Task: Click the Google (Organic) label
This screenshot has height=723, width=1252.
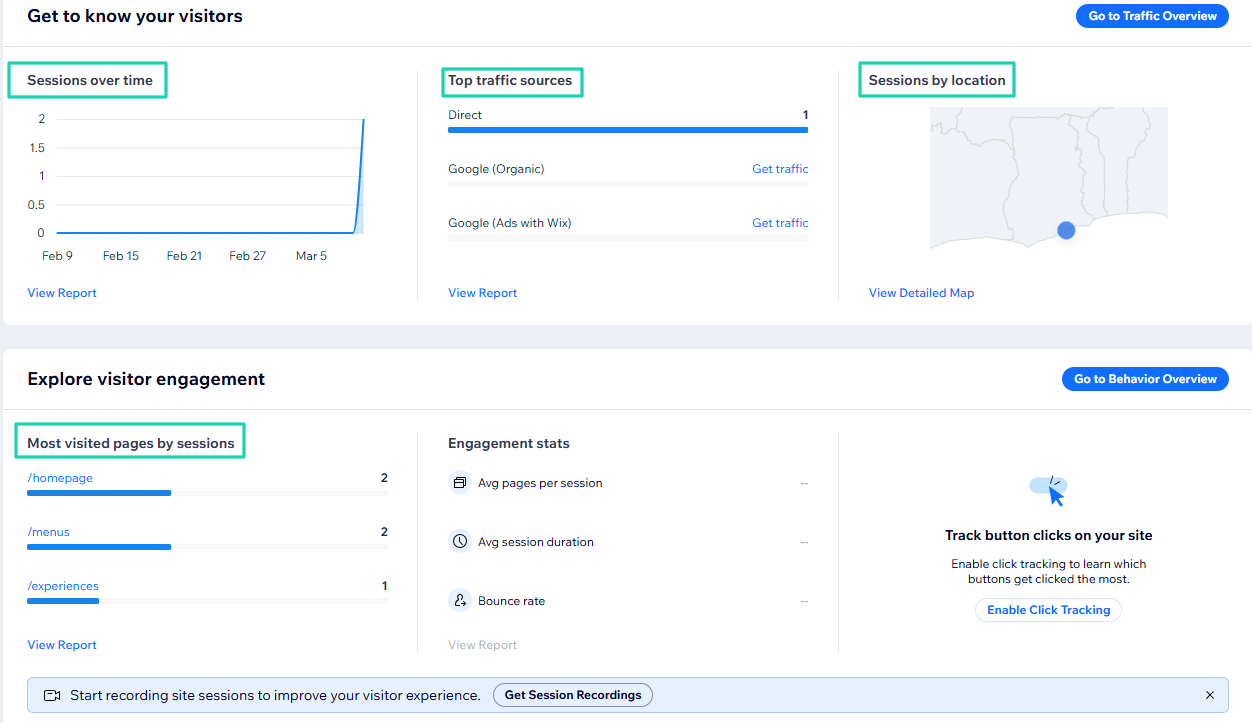Action: 496,169
